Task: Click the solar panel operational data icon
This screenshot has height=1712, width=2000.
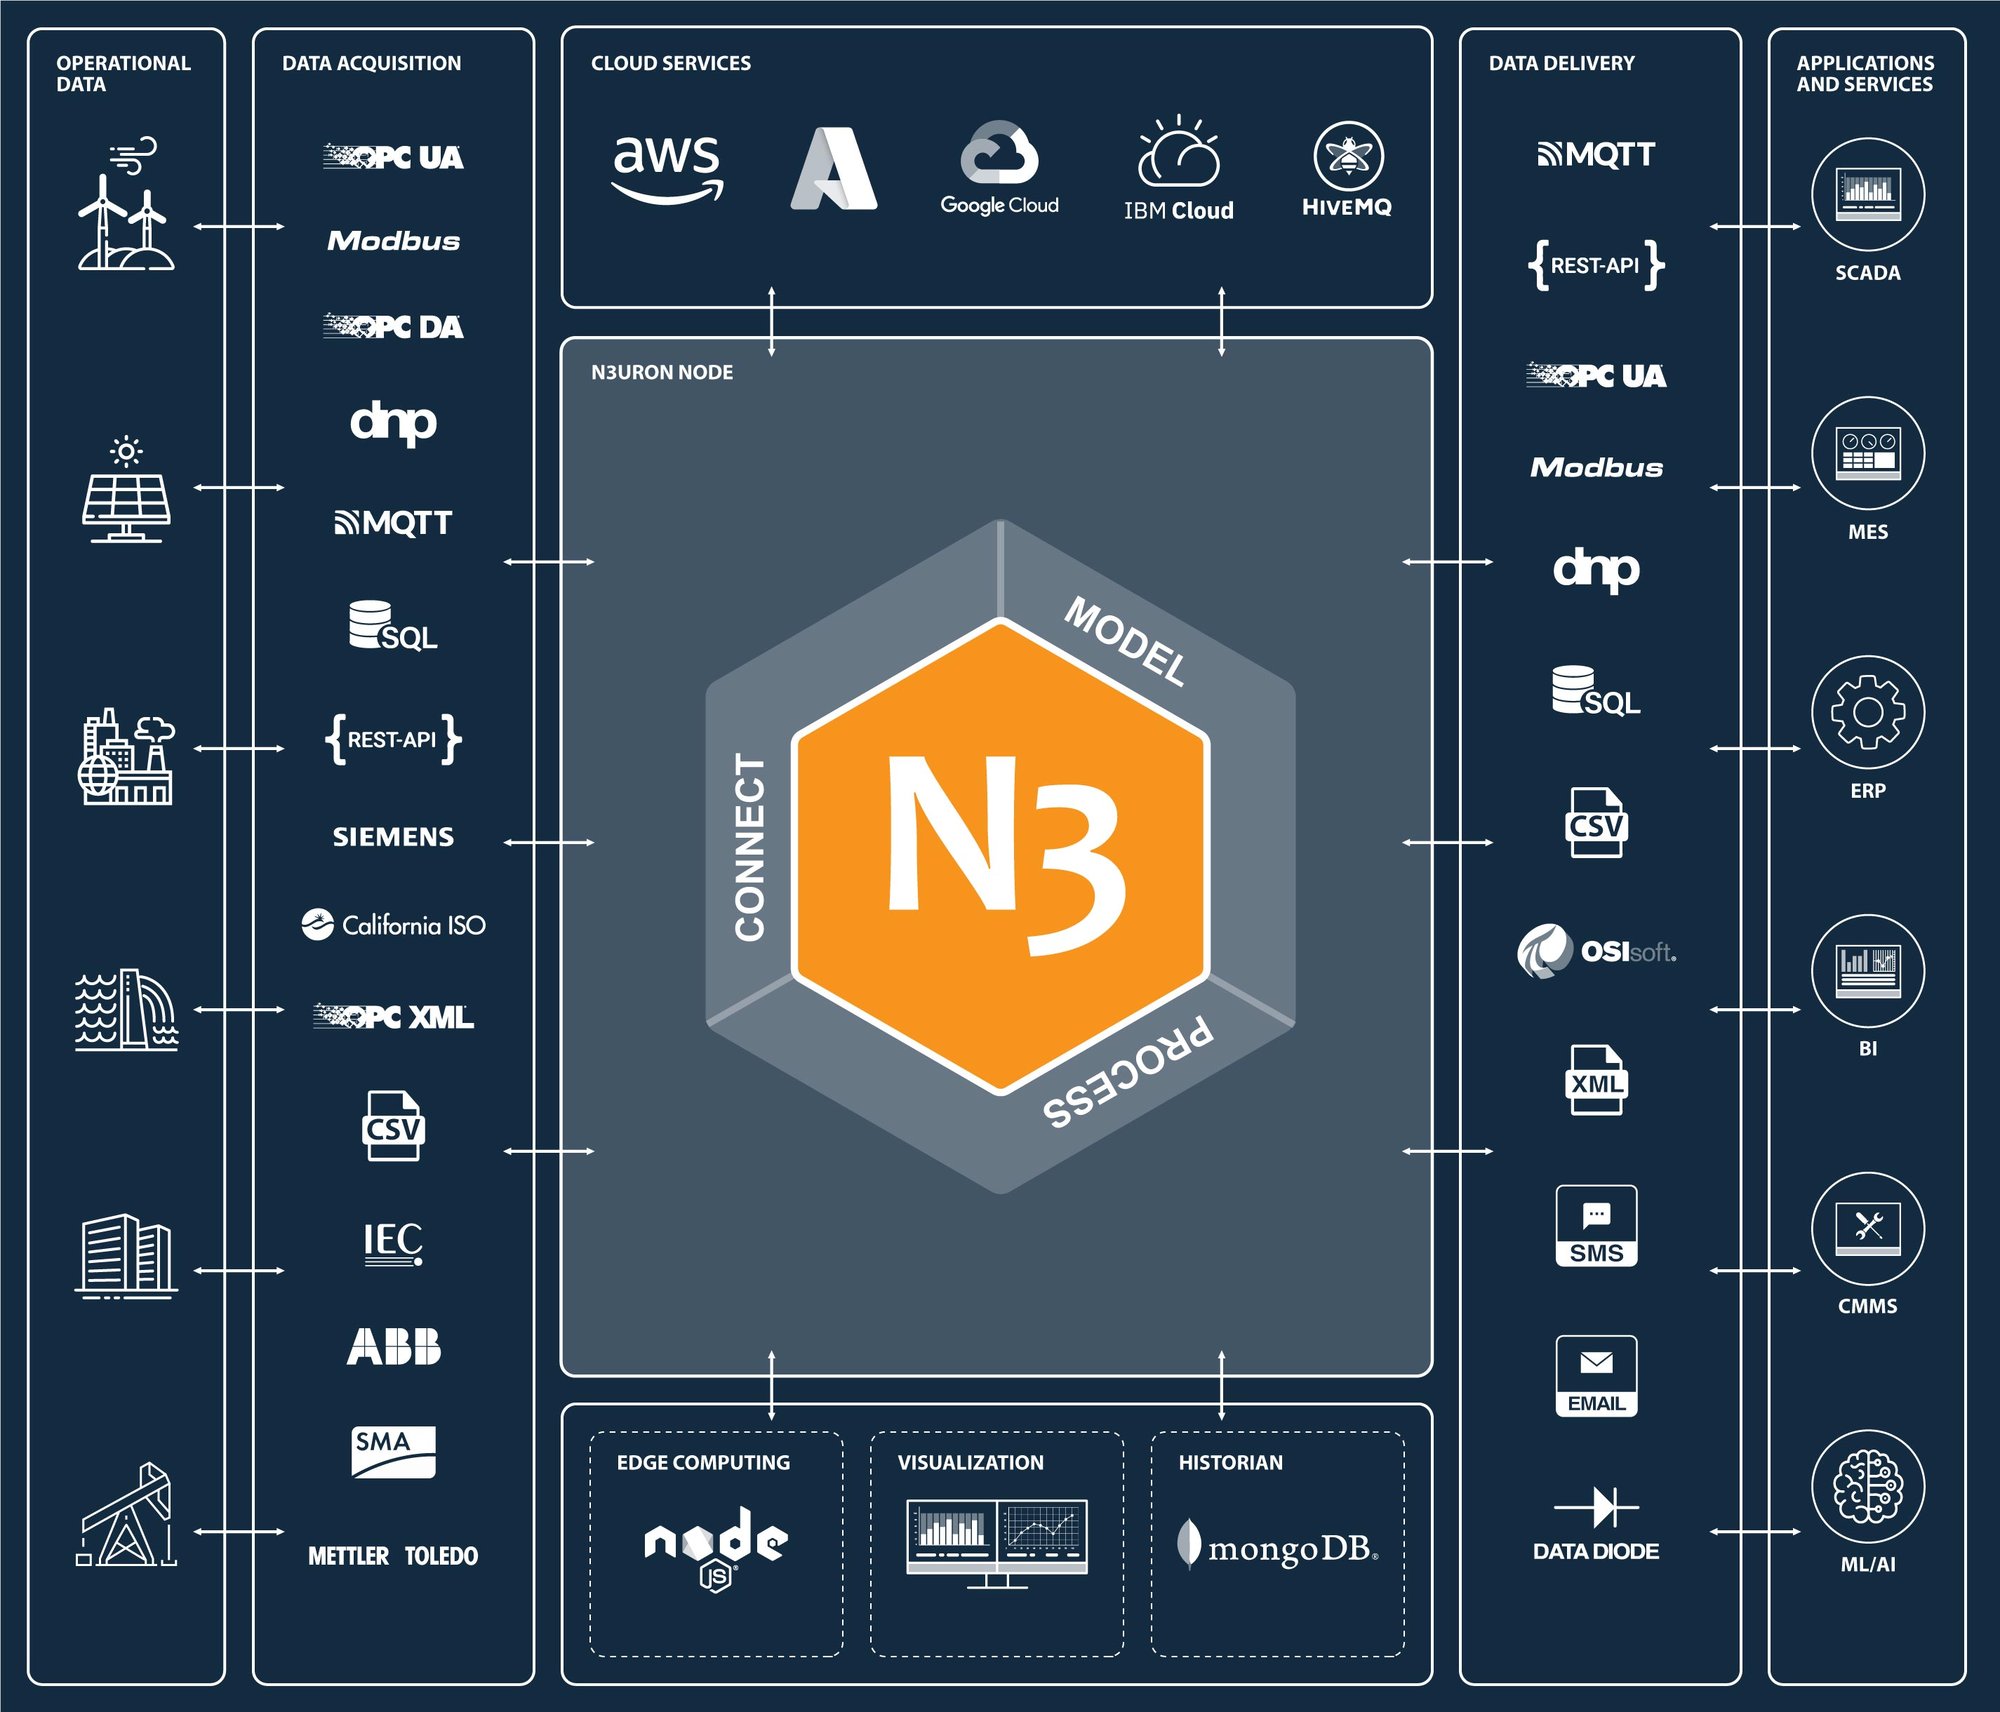Action: click(x=126, y=489)
